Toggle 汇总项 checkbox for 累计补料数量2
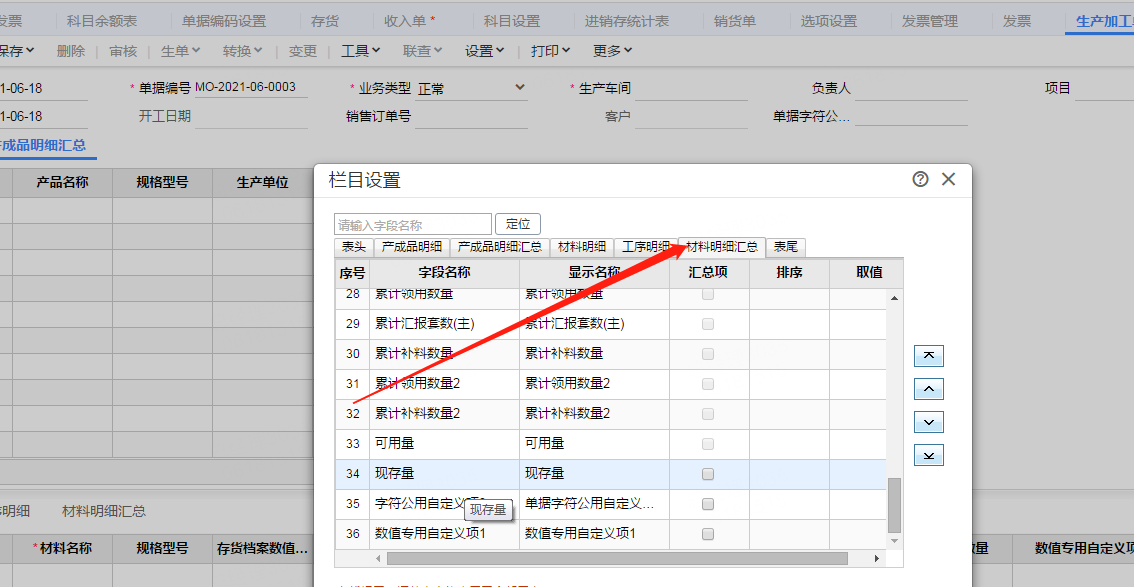 [x=708, y=414]
